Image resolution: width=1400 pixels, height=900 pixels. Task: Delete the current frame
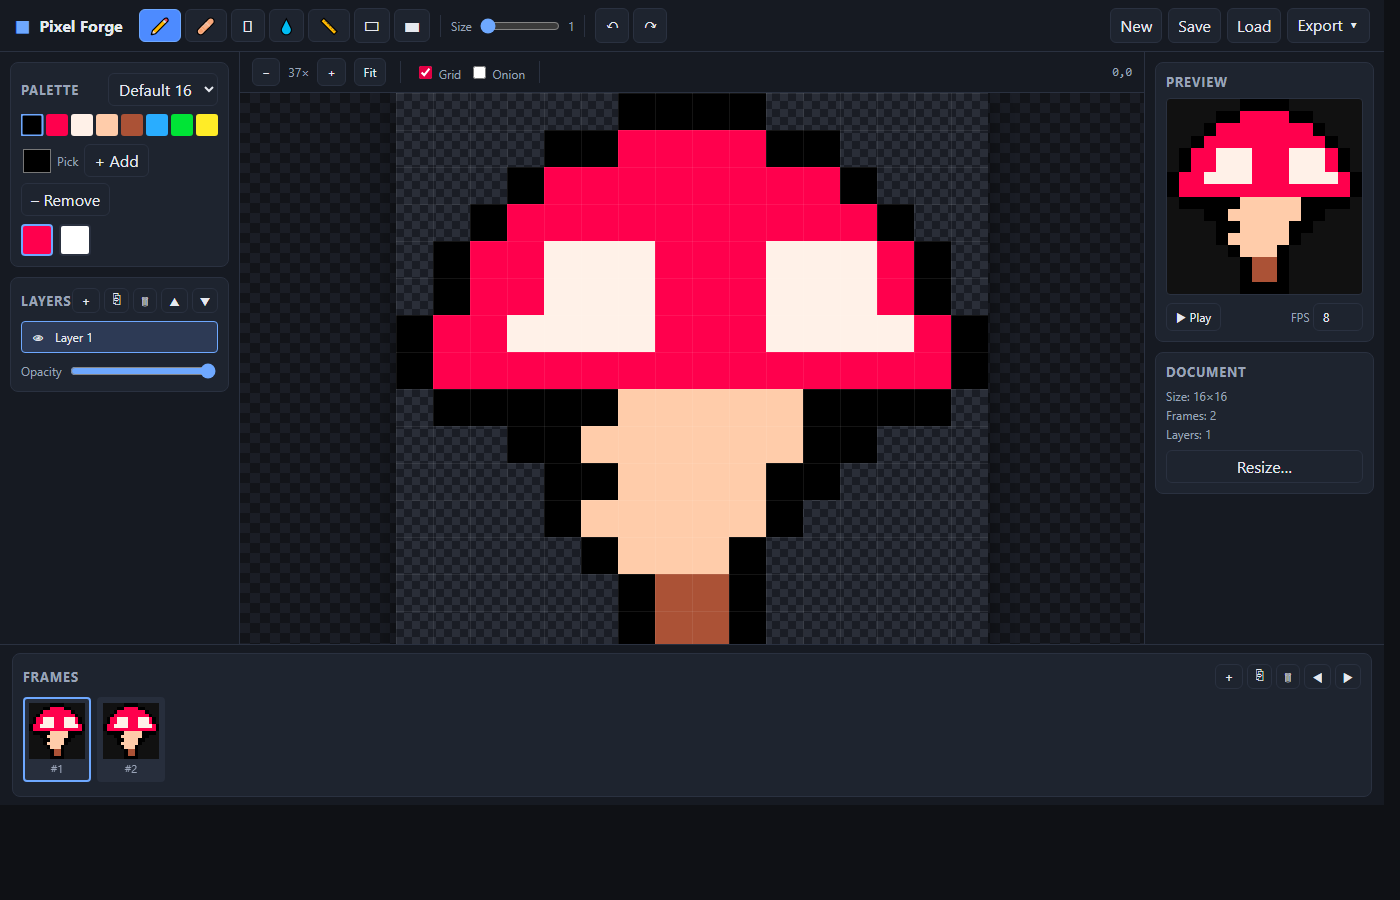pyautogui.click(x=1288, y=677)
